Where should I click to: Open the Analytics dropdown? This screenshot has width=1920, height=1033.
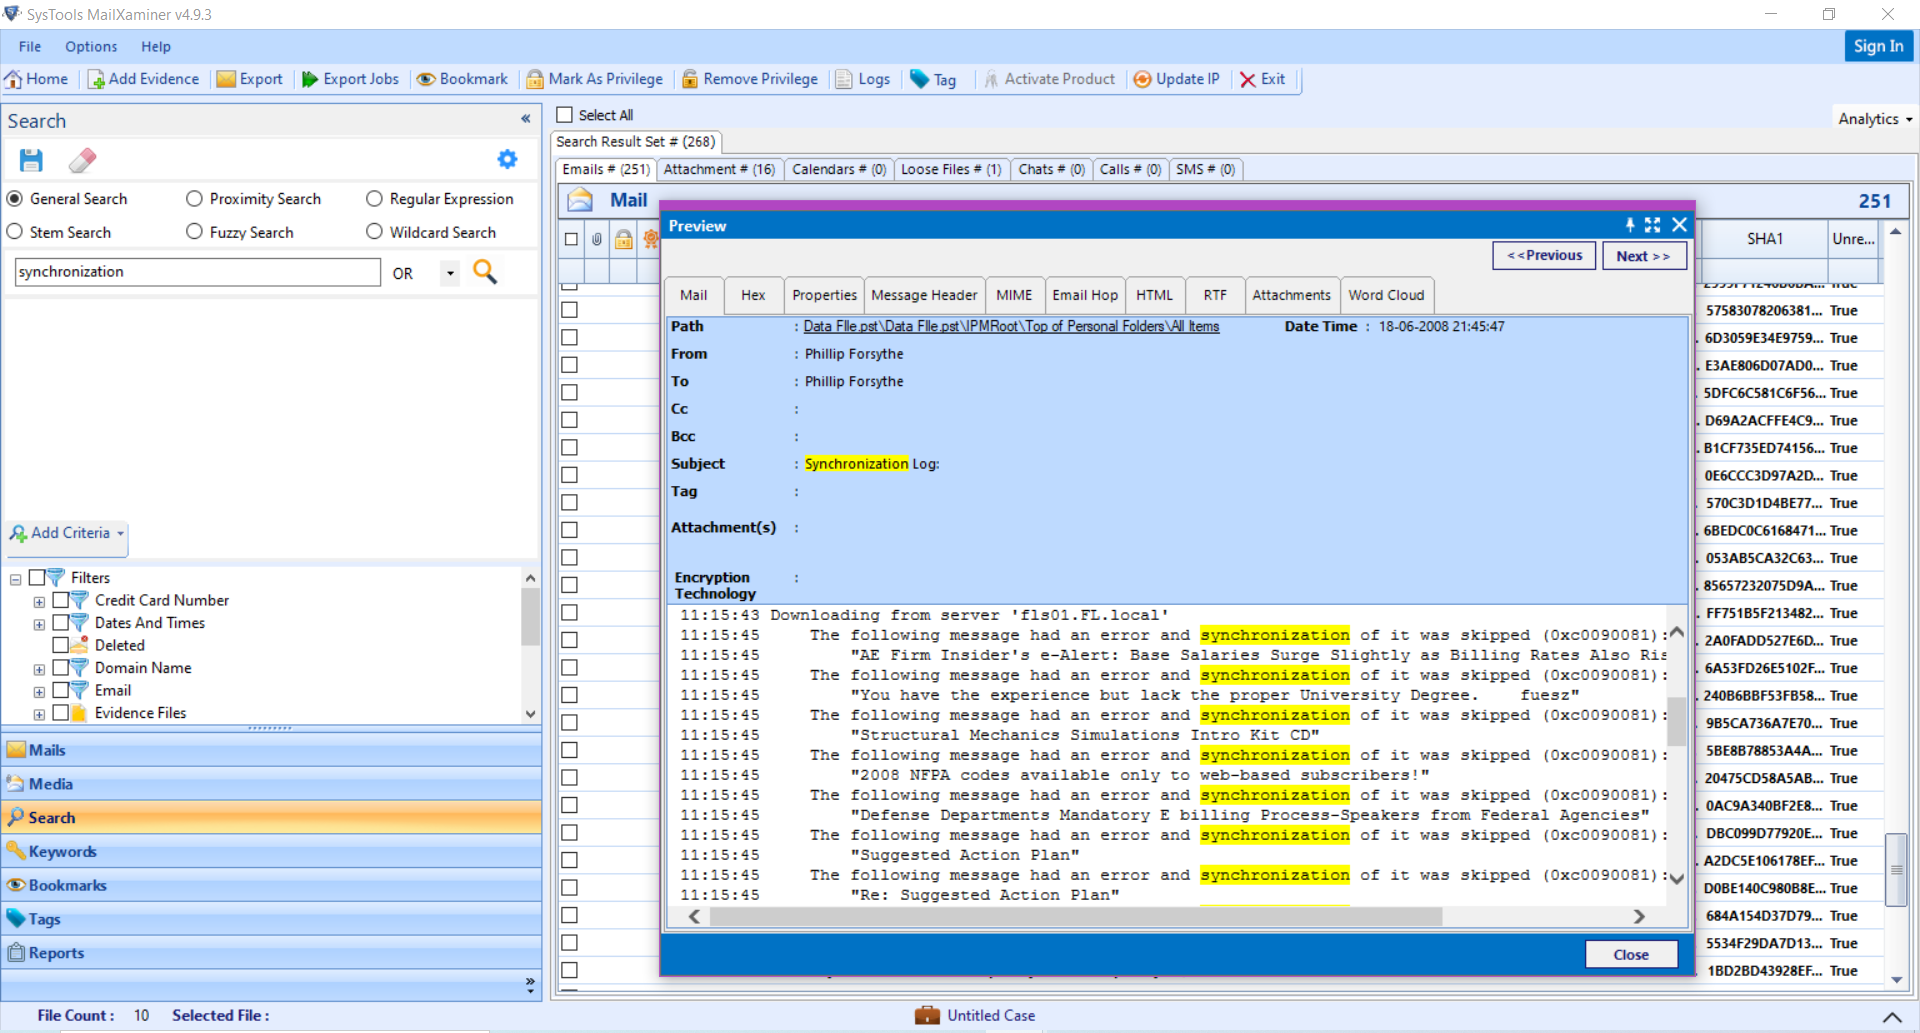[x=1874, y=119]
